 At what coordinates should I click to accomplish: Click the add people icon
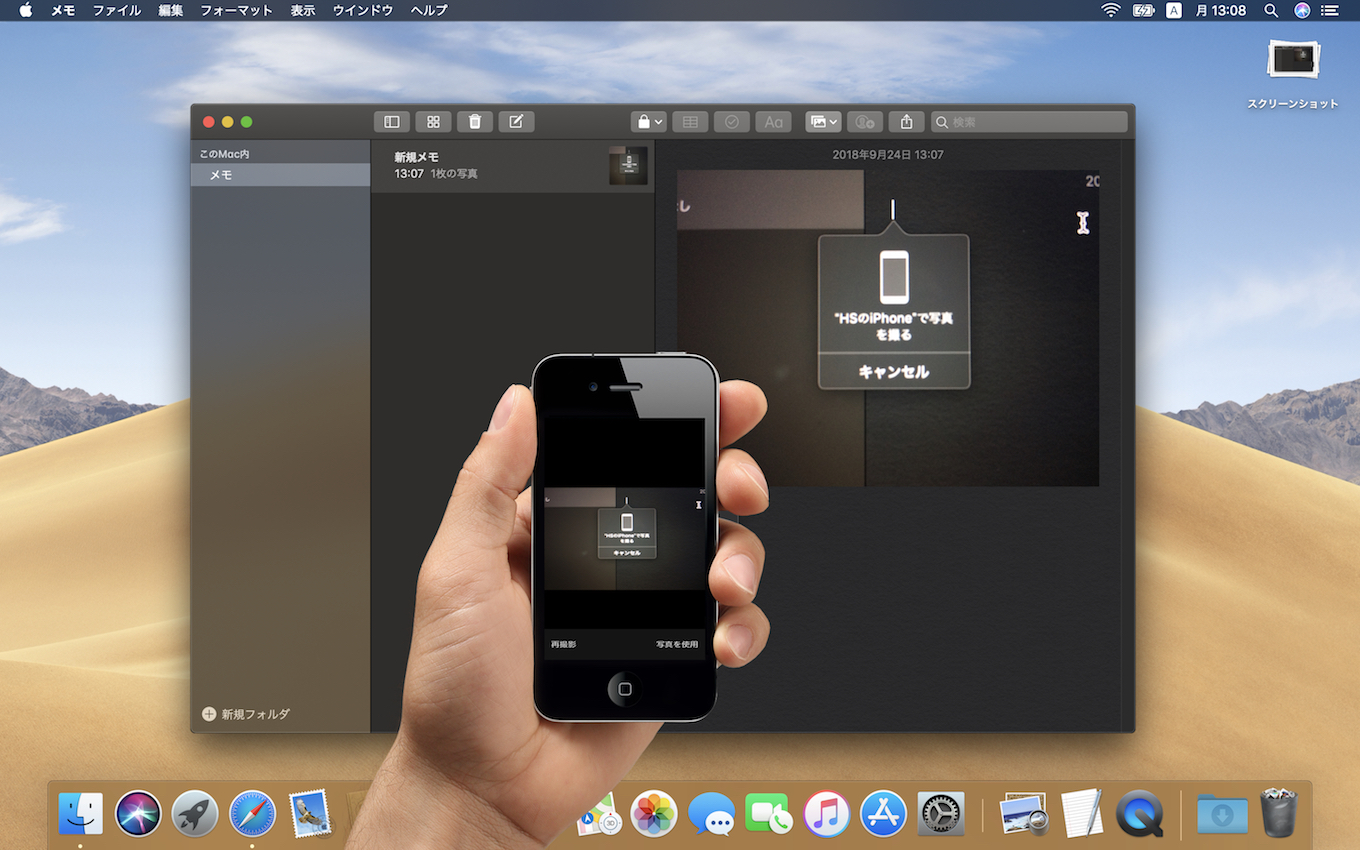click(x=865, y=122)
